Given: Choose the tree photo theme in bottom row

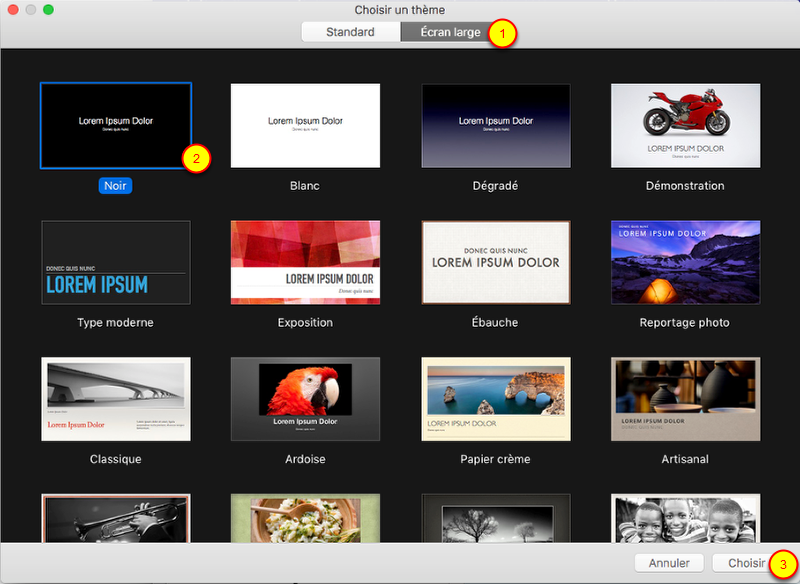Looking at the screenshot, I should [496, 518].
